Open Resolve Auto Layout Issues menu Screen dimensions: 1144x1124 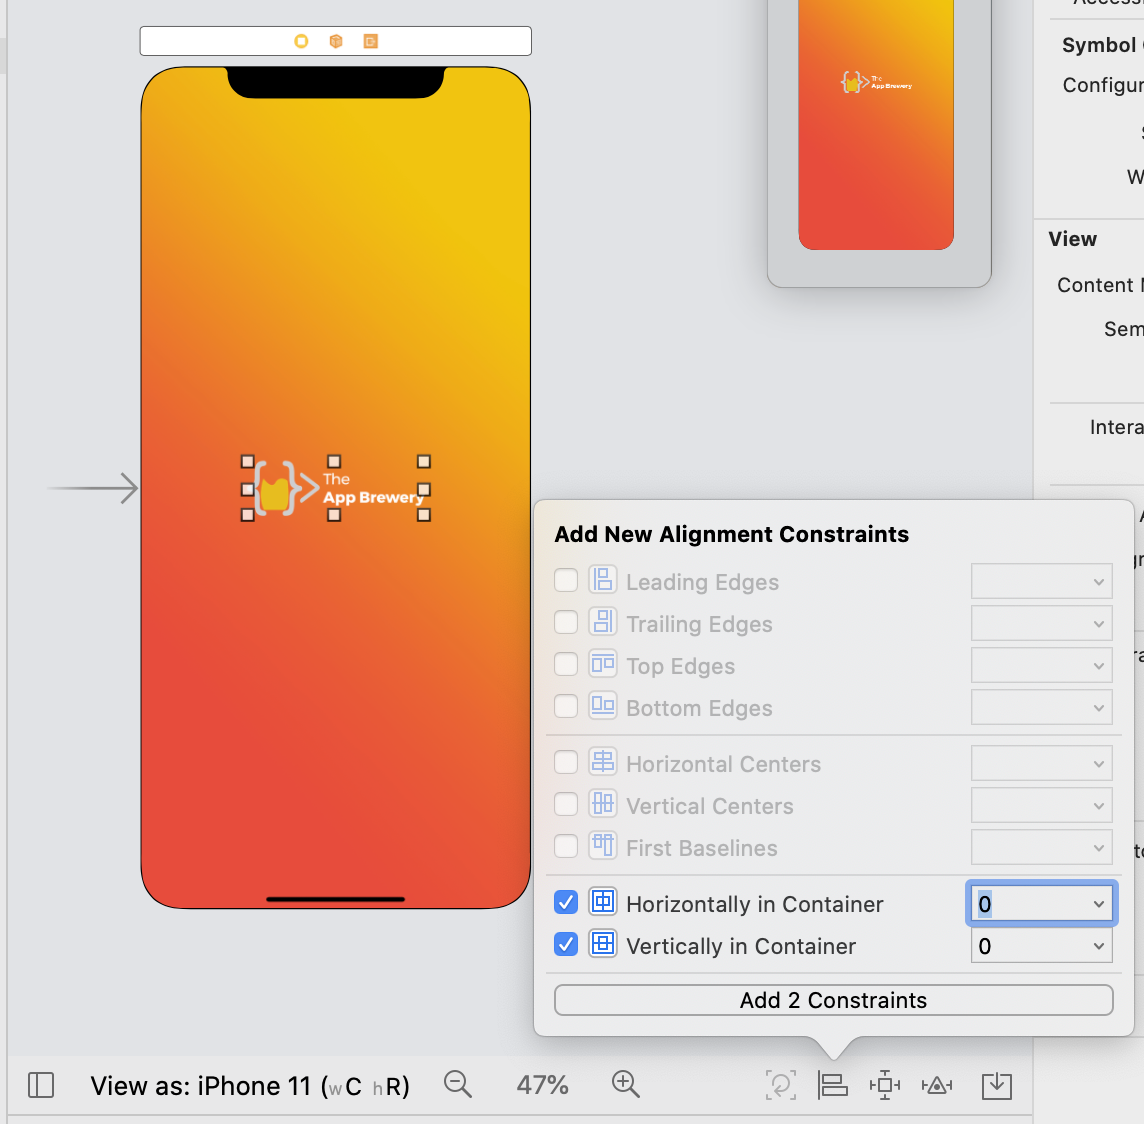coord(938,1085)
